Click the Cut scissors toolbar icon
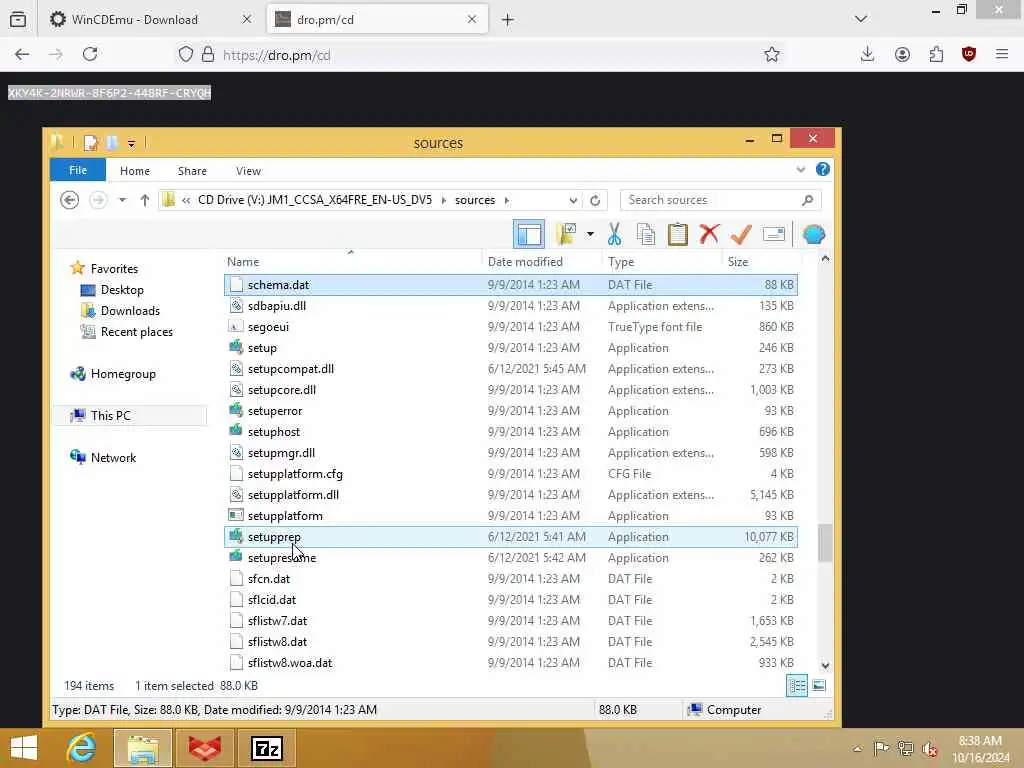The width and height of the screenshot is (1024, 768). tap(614, 234)
